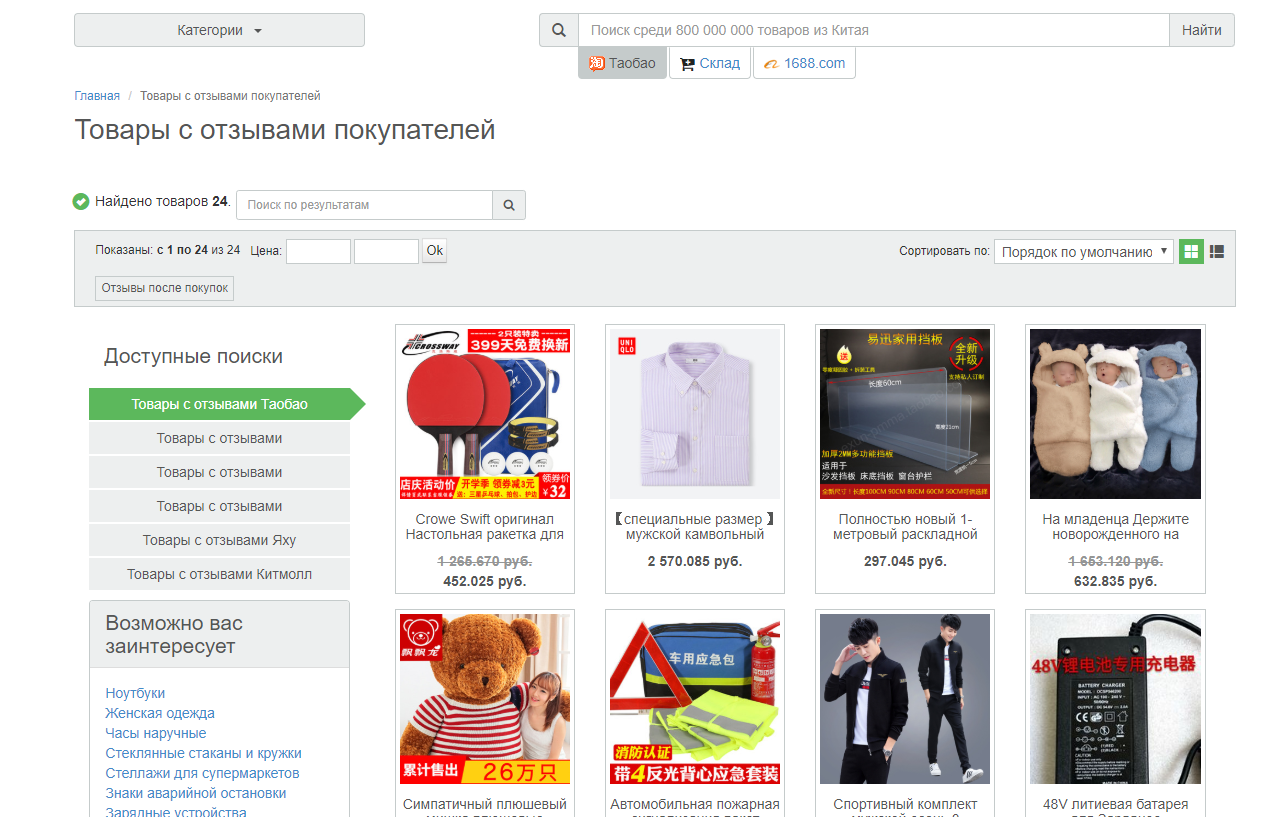Open the Женская одежда suggestion link
Screen dimensions: 1279x817
coord(160,713)
